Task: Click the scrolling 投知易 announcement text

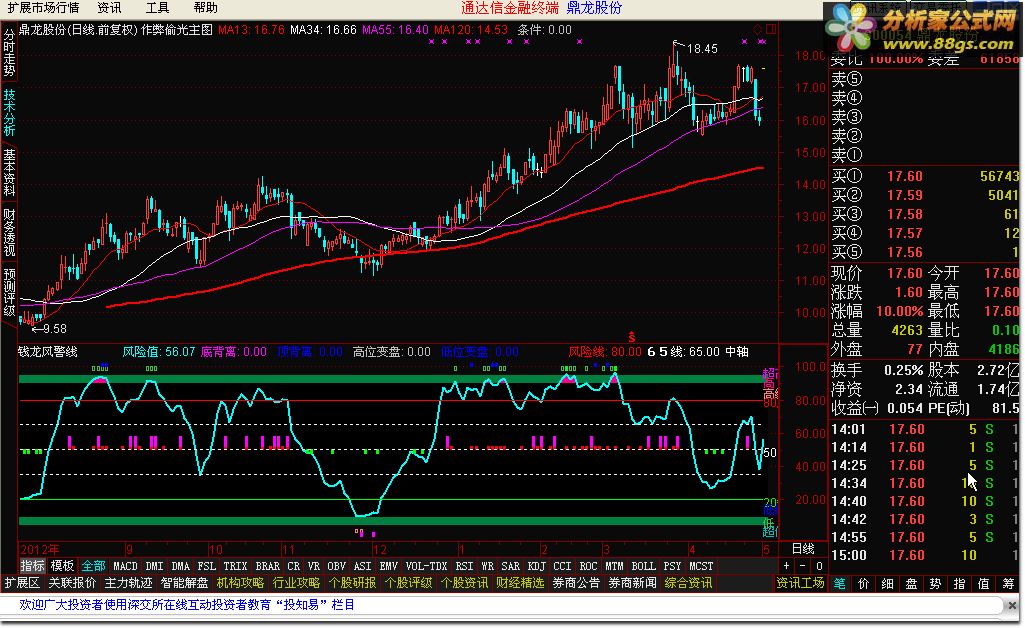Action: tap(187, 605)
